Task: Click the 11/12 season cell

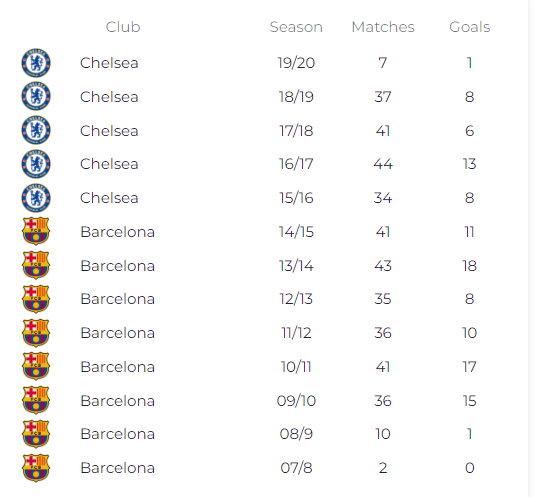Action: (296, 333)
